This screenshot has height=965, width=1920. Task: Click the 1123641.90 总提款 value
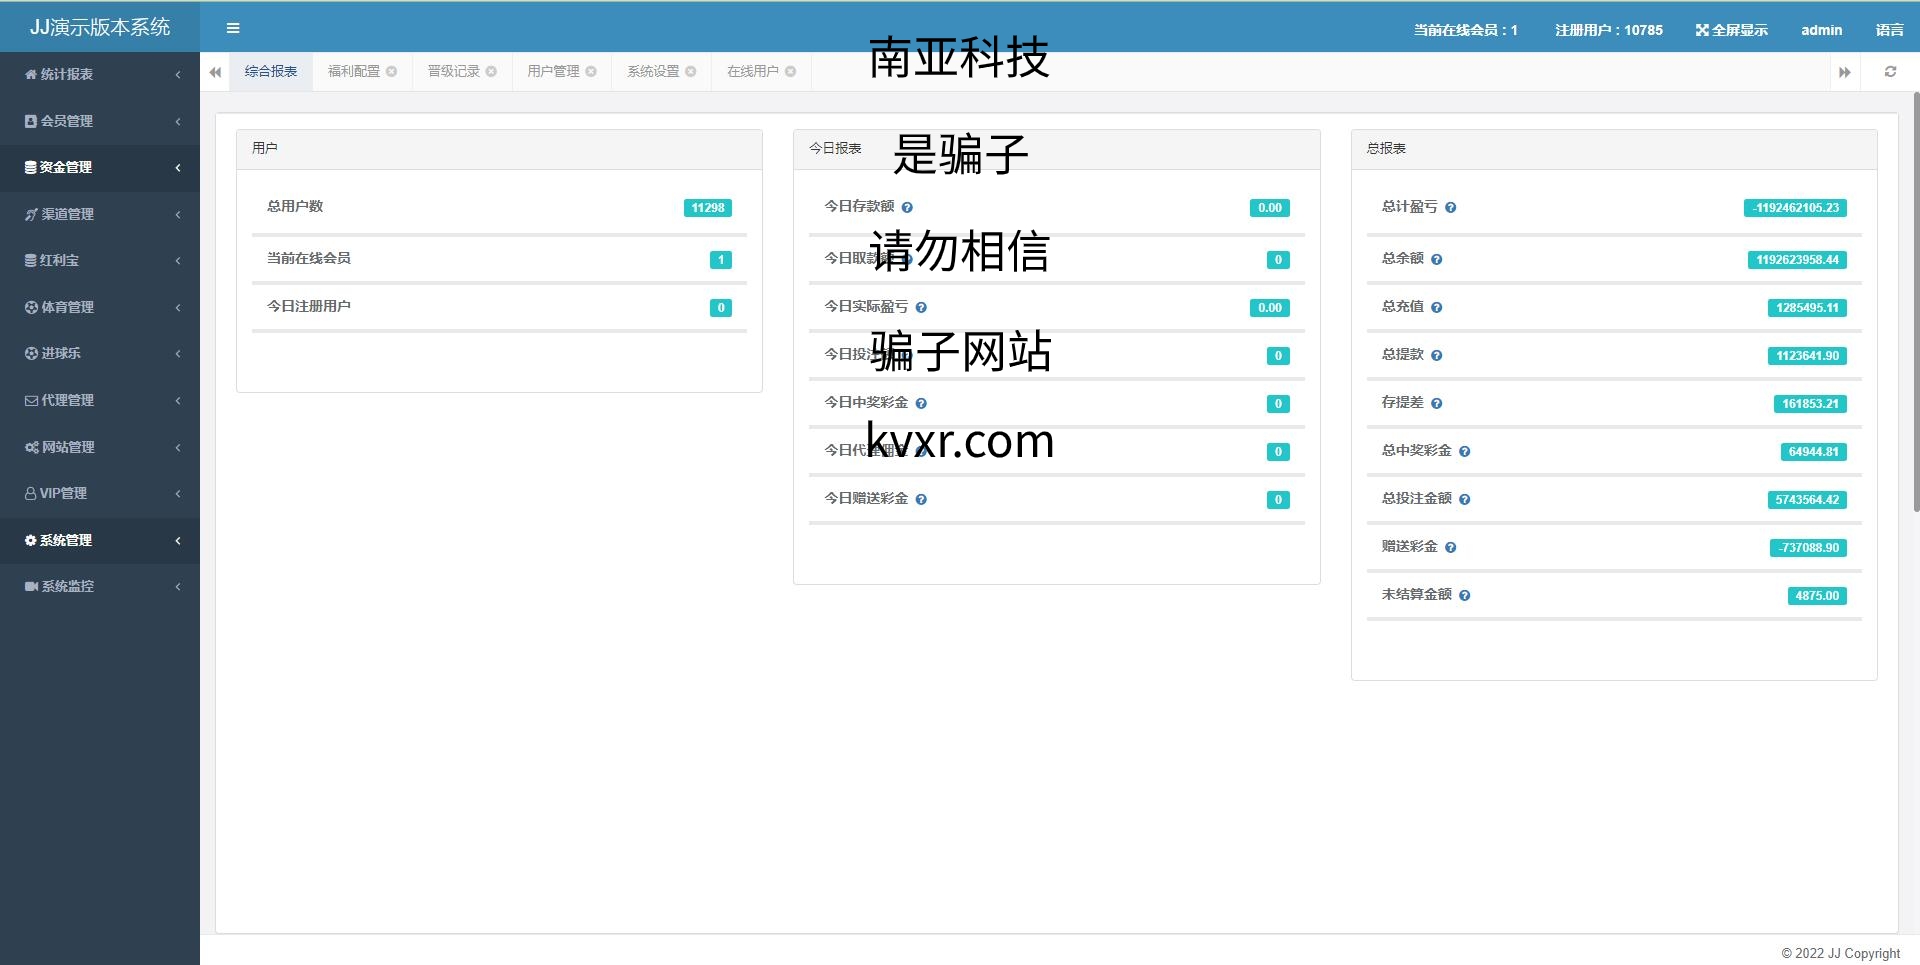click(1807, 356)
